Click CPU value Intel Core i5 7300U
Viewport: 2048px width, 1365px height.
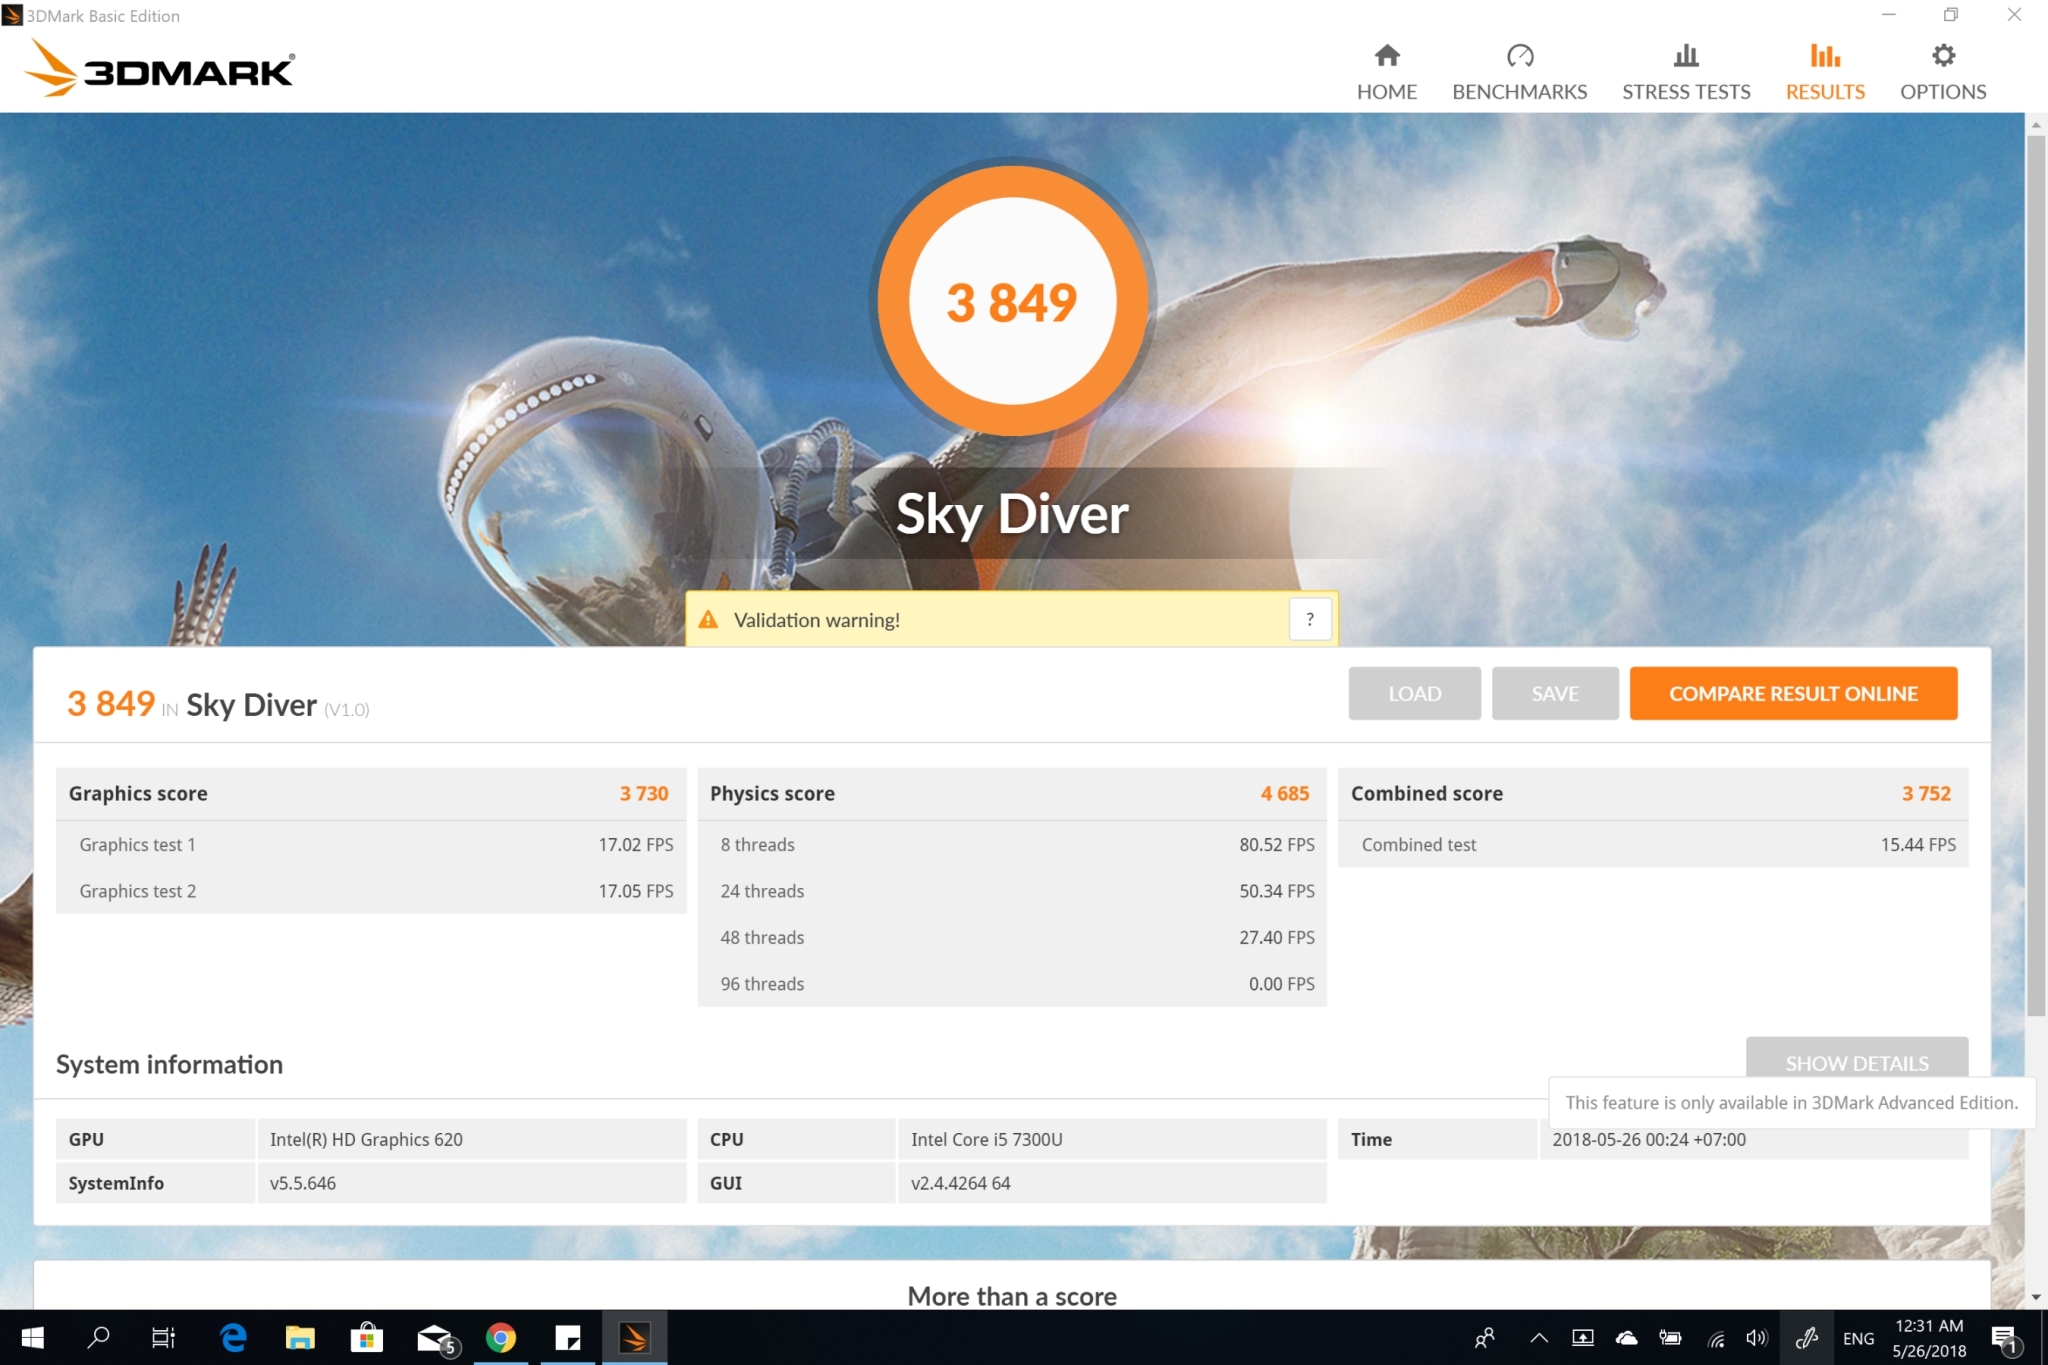coord(986,1139)
